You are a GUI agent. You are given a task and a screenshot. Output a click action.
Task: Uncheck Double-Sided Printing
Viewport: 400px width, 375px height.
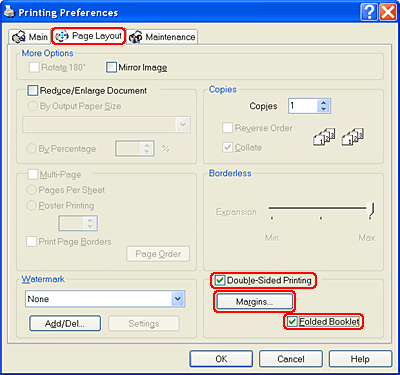pyautogui.click(x=220, y=280)
